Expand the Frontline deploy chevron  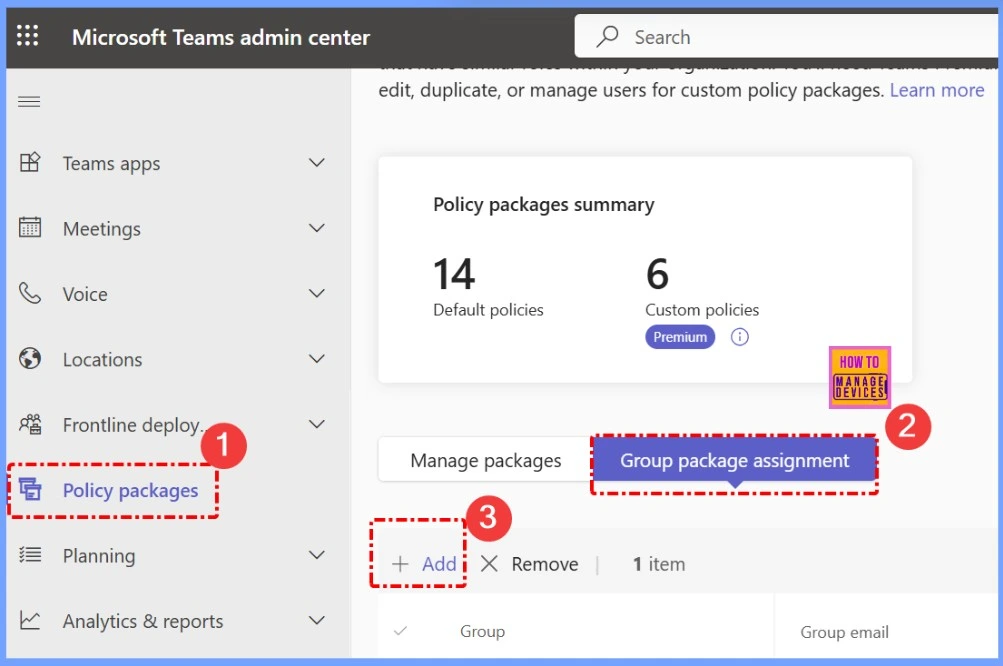point(317,424)
